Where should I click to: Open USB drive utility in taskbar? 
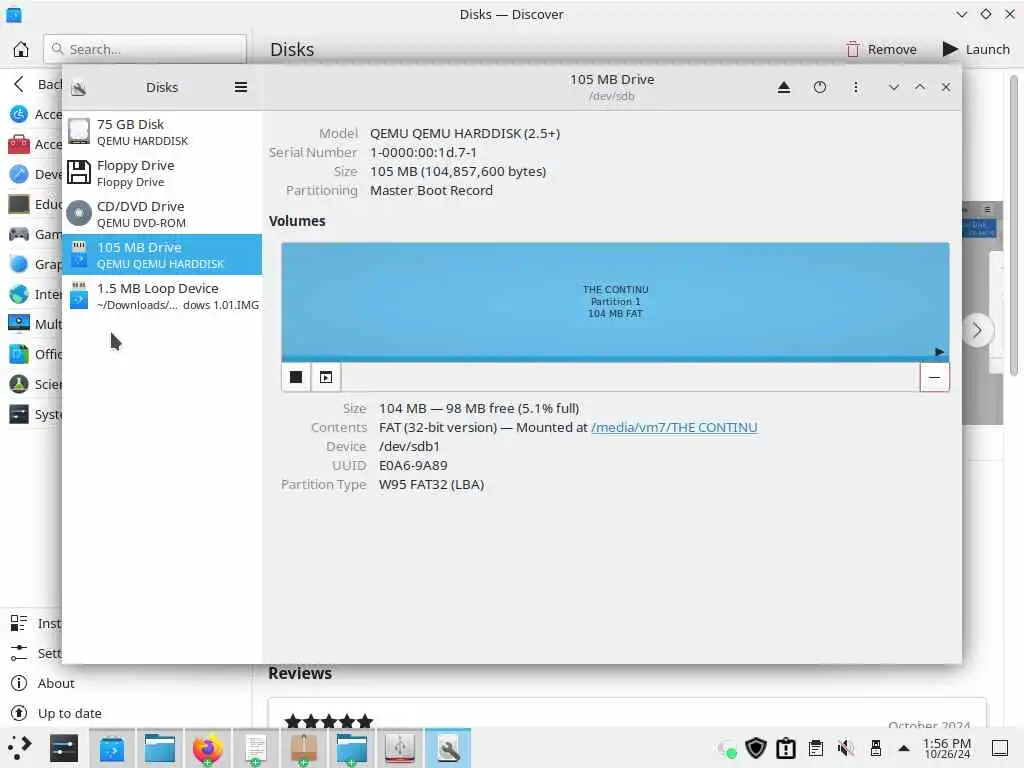coord(400,748)
